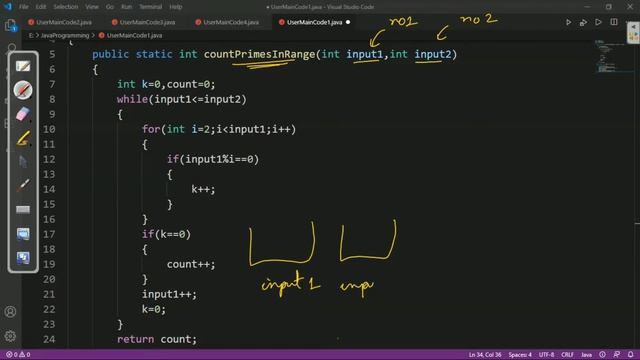Viewport: 640px width, 360px height.
Task: Click the 'while(input1<=input2)' code line
Action: point(182,99)
